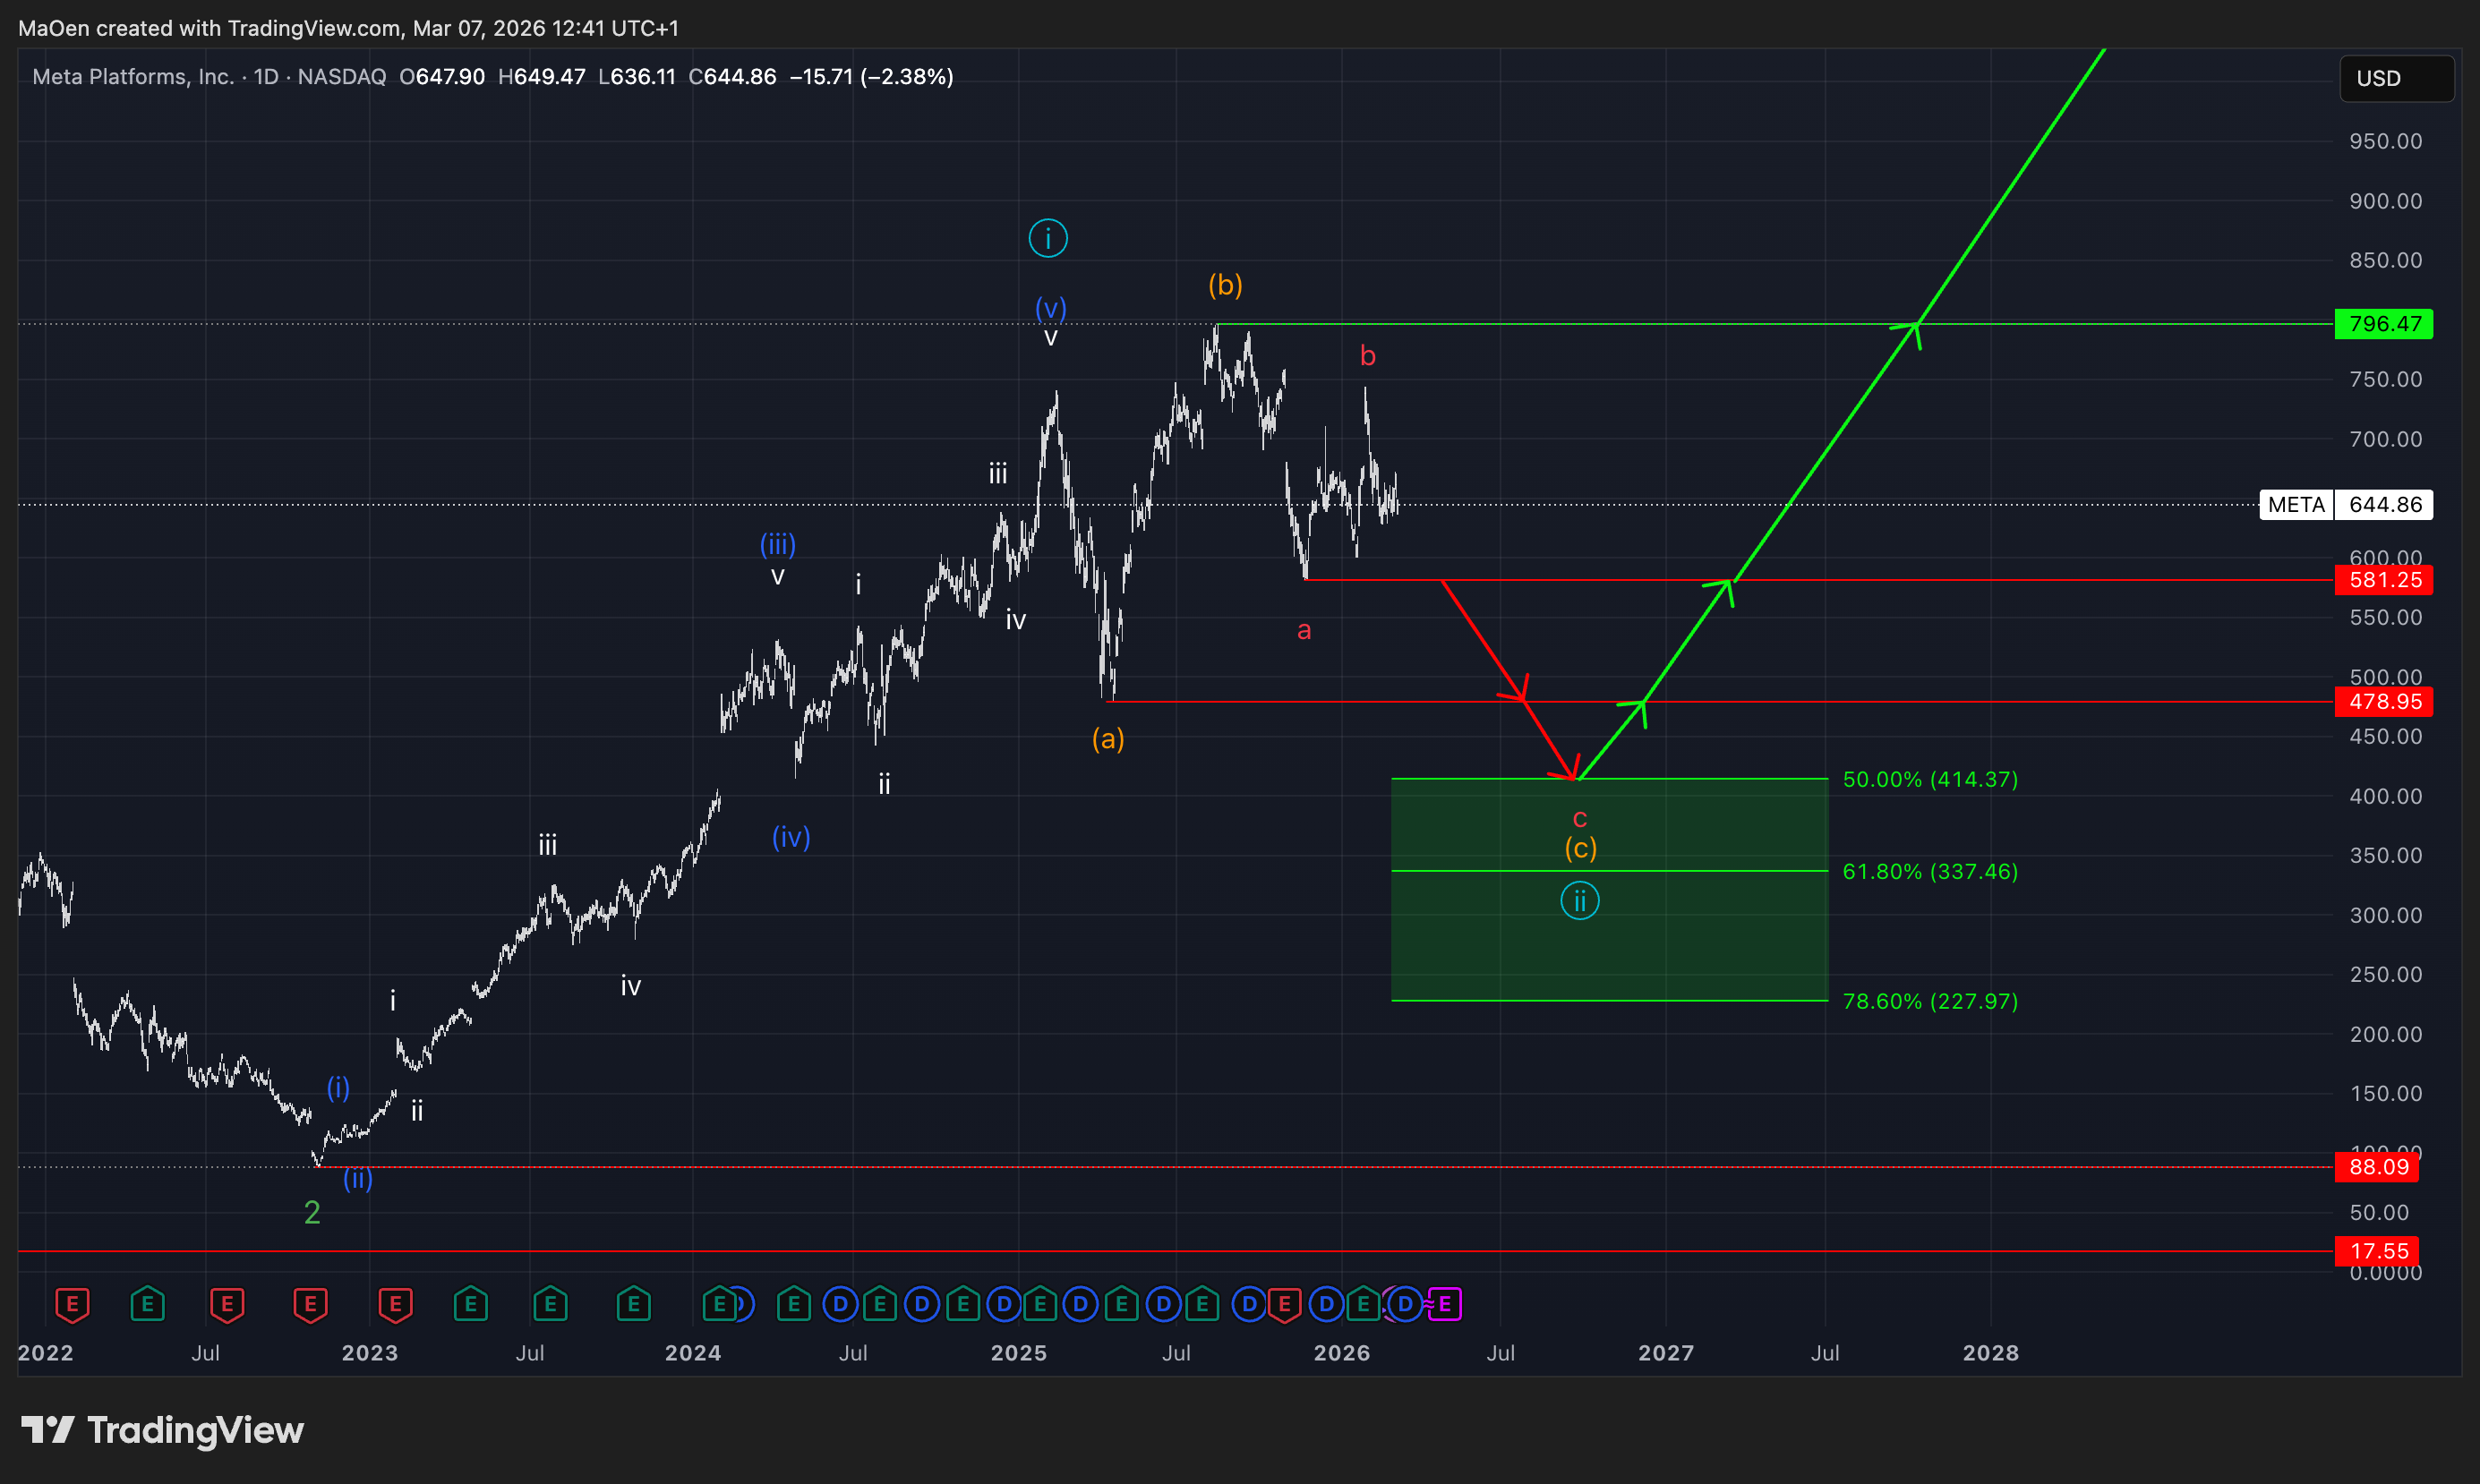Select the green earnings marker nearest Jul 2023
Image resolution: width=2480 pixels, height=1484 pixels.
550,1304
